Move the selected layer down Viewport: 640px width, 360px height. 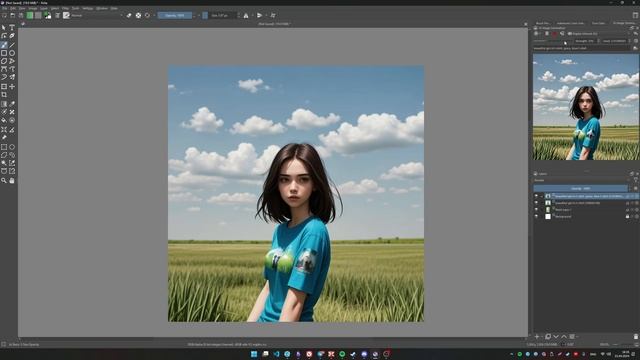(x=556, y=337)
